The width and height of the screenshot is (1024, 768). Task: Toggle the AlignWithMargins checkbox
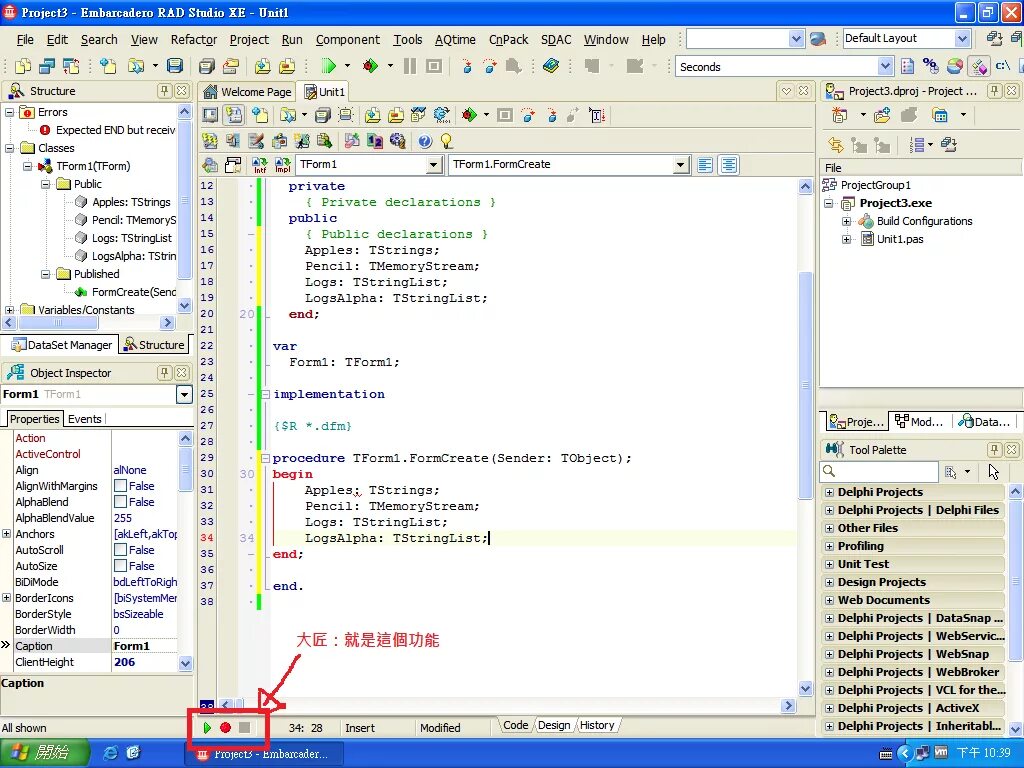tap(120, 486)
